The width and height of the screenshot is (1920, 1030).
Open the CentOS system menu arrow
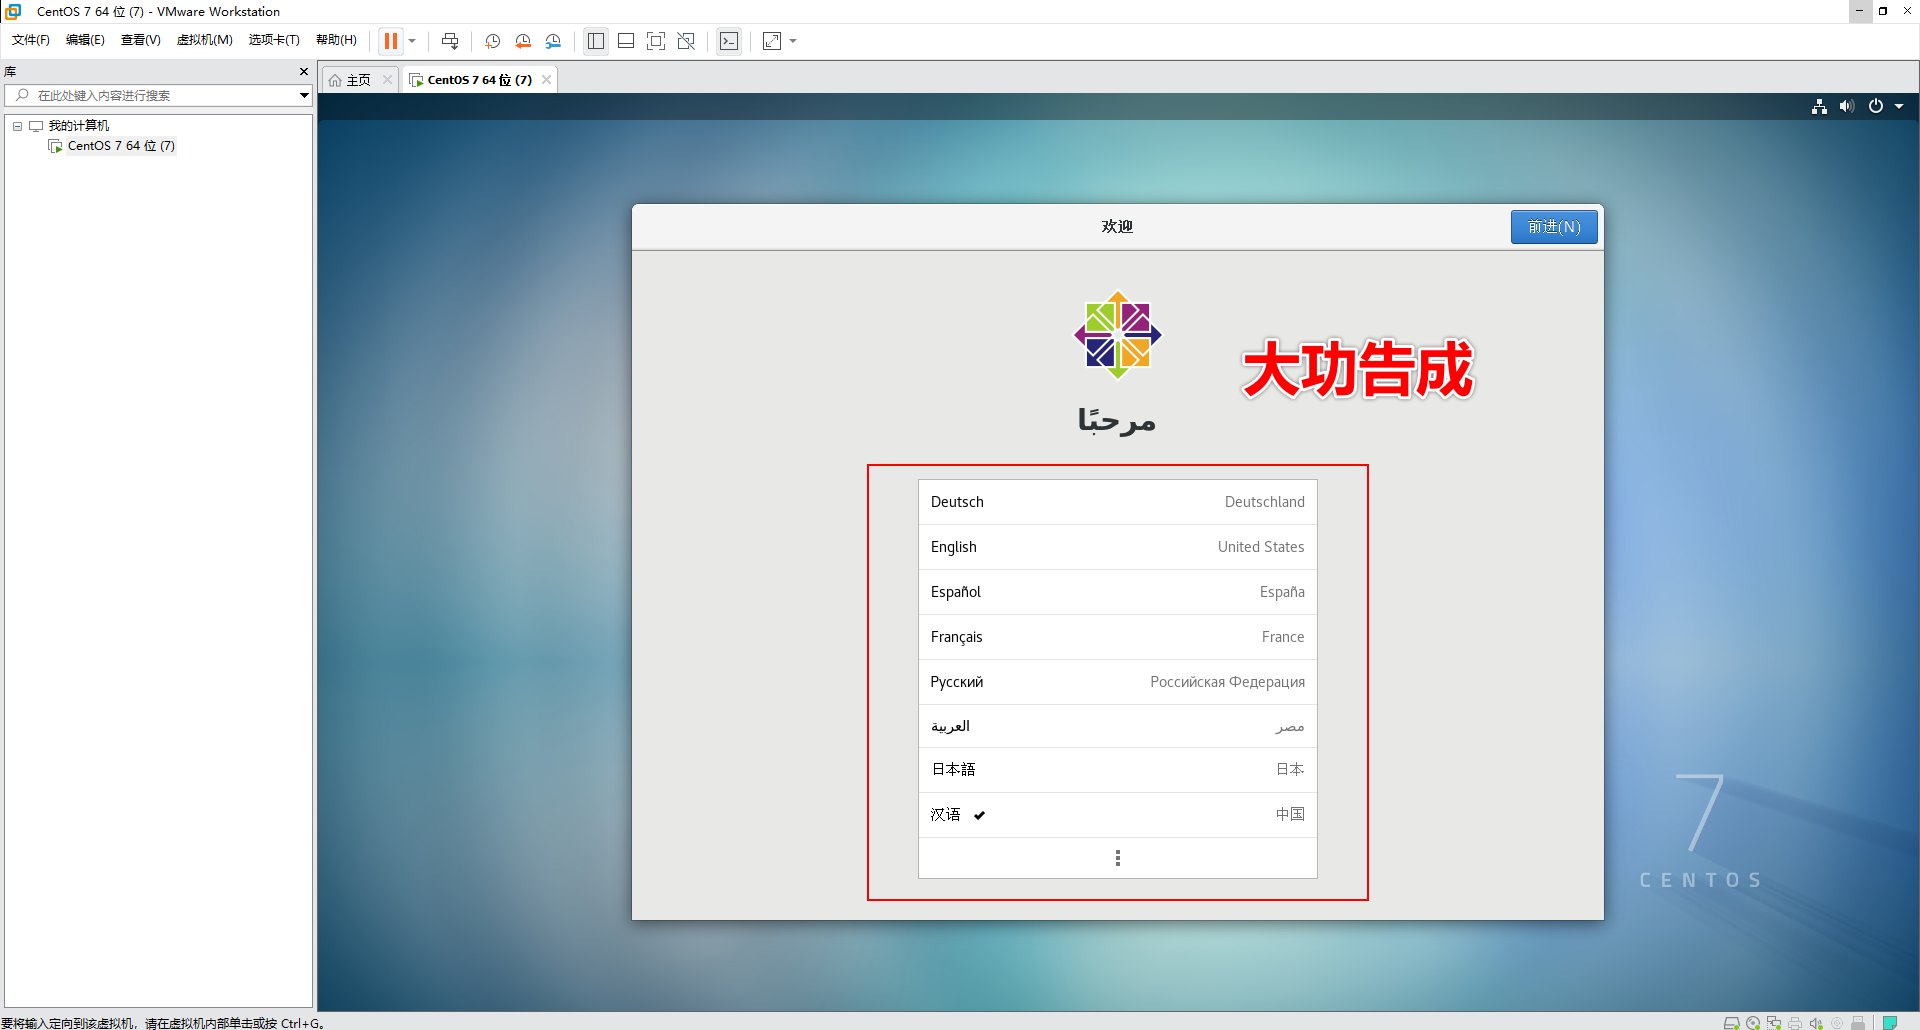(x=1899, y=106)
